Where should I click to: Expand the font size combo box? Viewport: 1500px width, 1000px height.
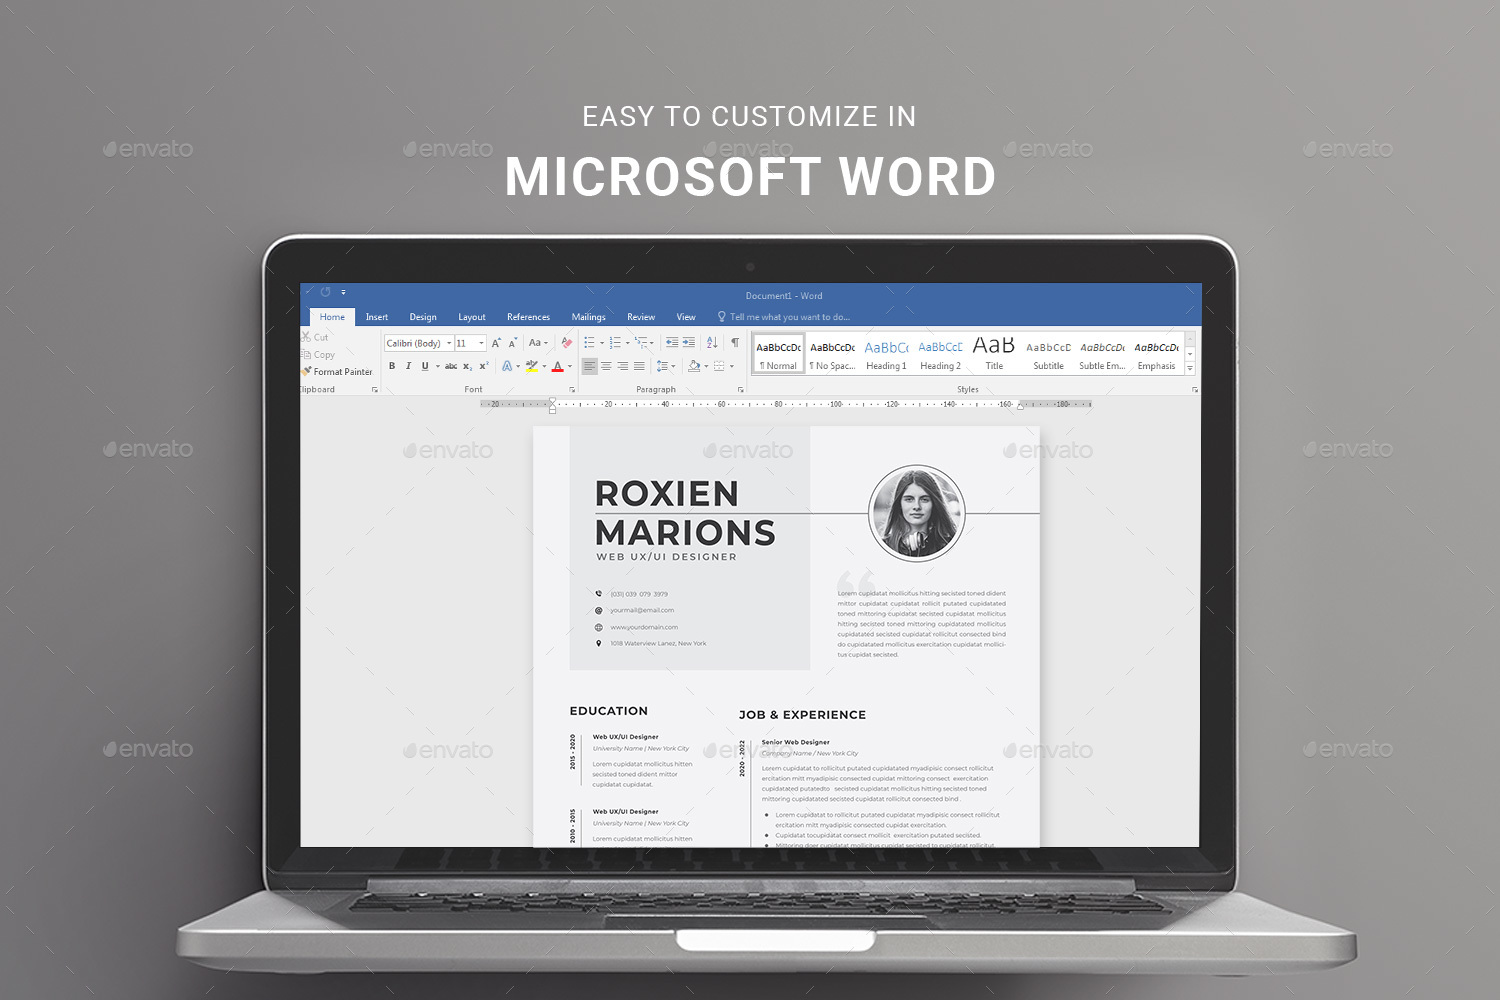481,342
